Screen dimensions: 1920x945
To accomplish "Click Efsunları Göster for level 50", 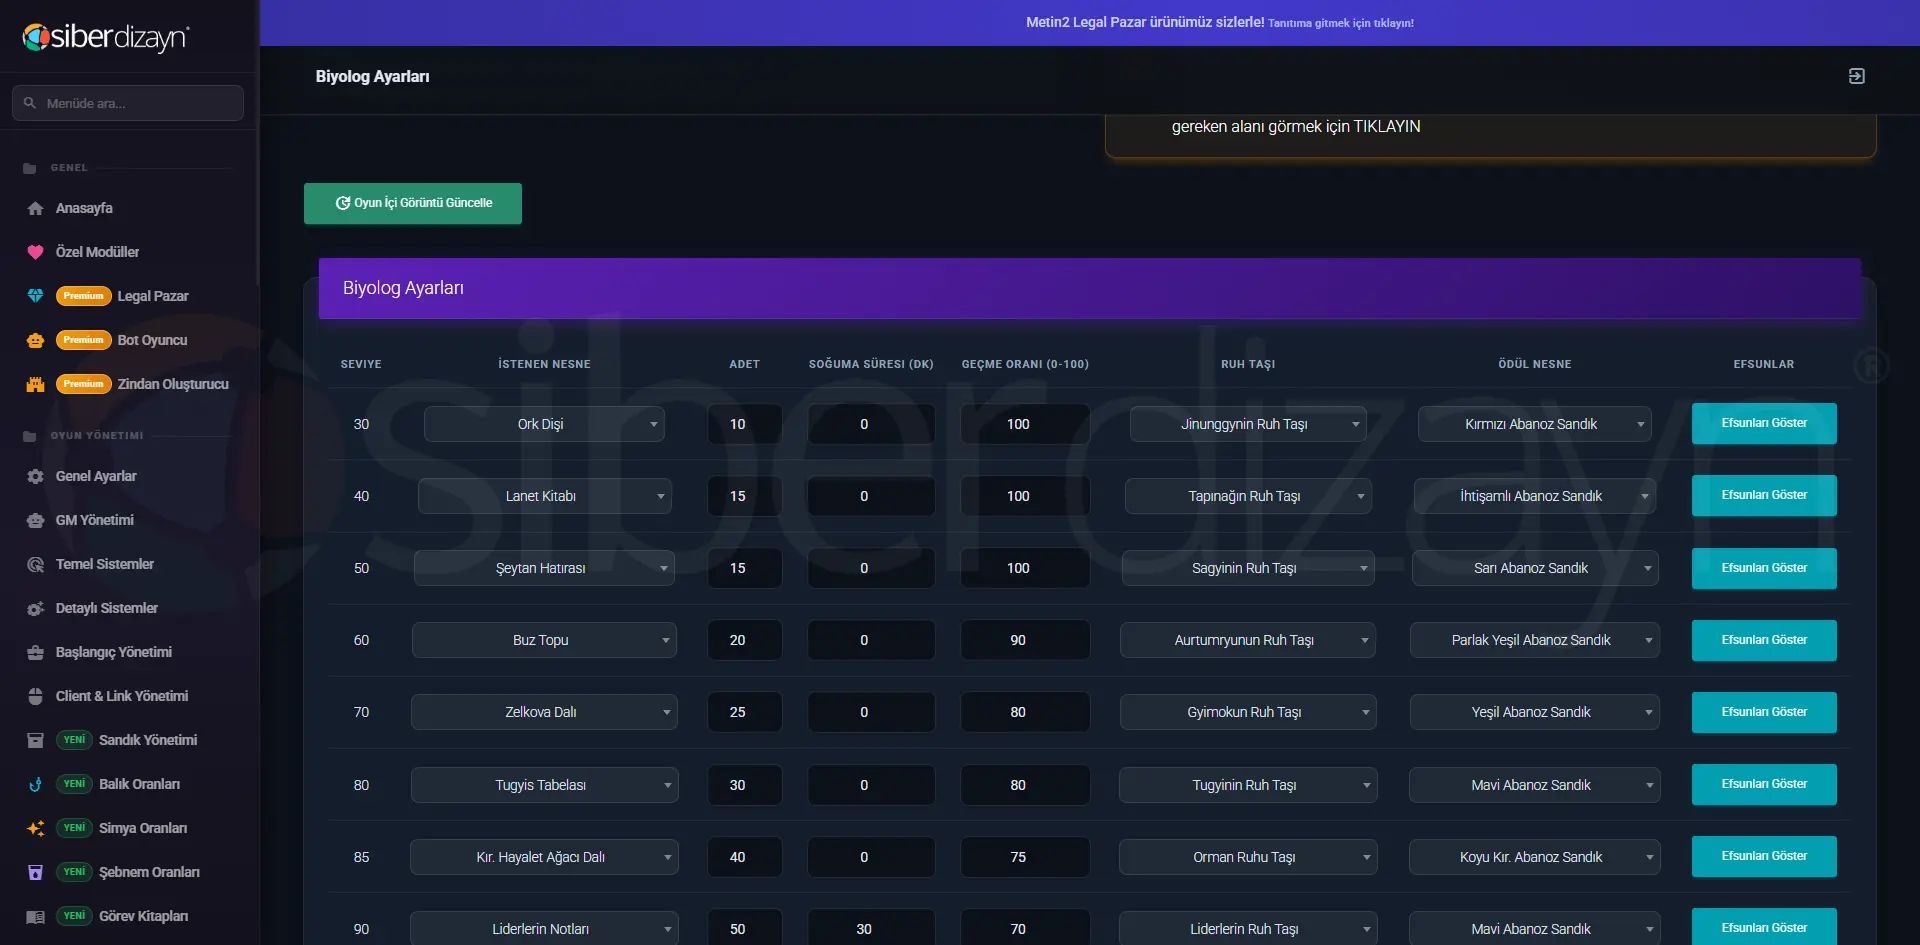I will [1764, 568].
